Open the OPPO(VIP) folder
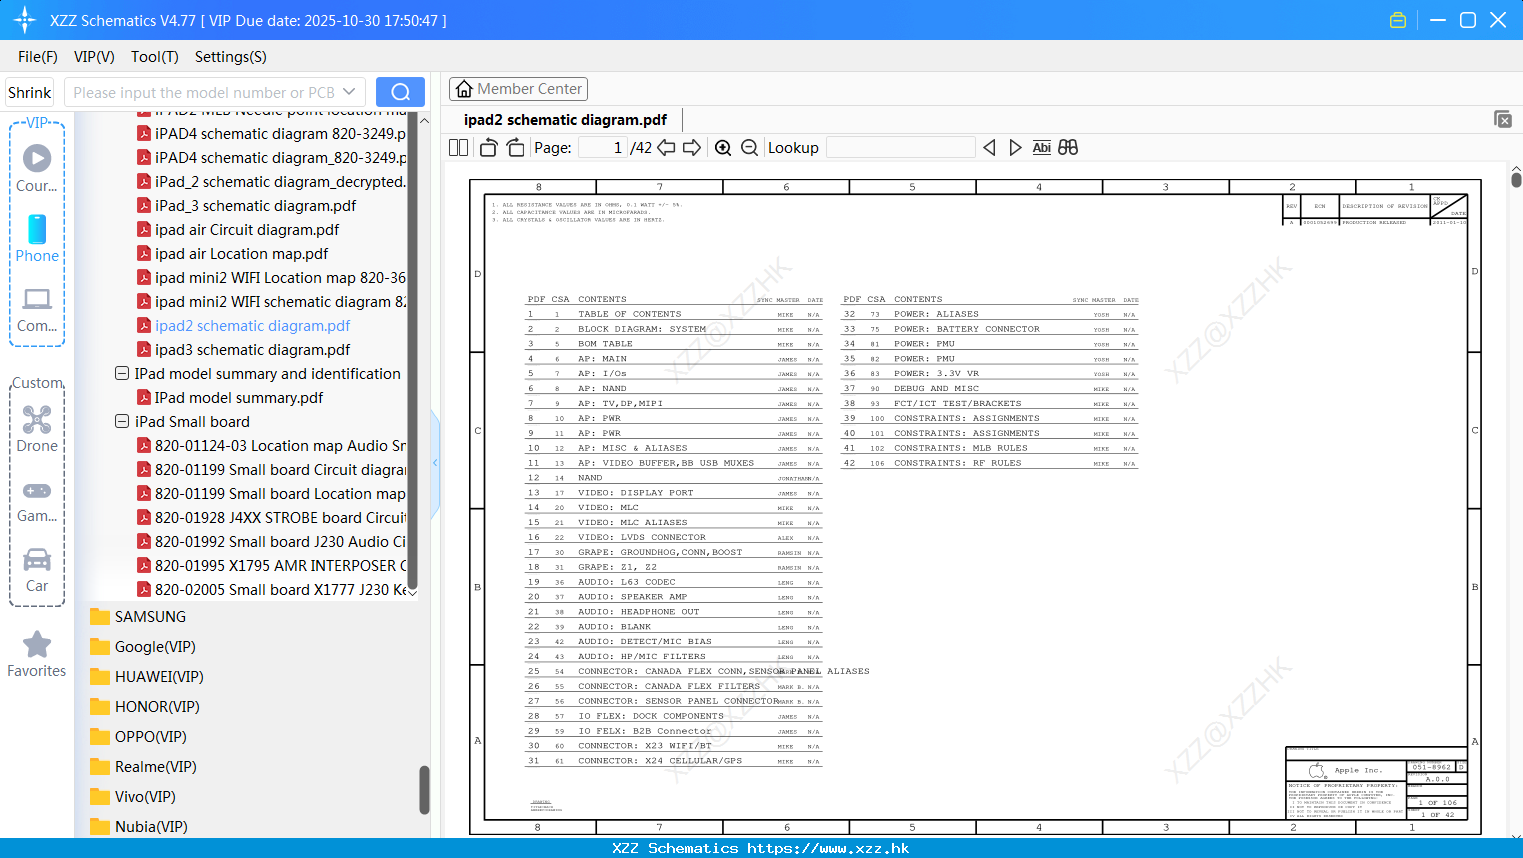Viewport: 1523px width, 858px height. (x=138, y=736)
